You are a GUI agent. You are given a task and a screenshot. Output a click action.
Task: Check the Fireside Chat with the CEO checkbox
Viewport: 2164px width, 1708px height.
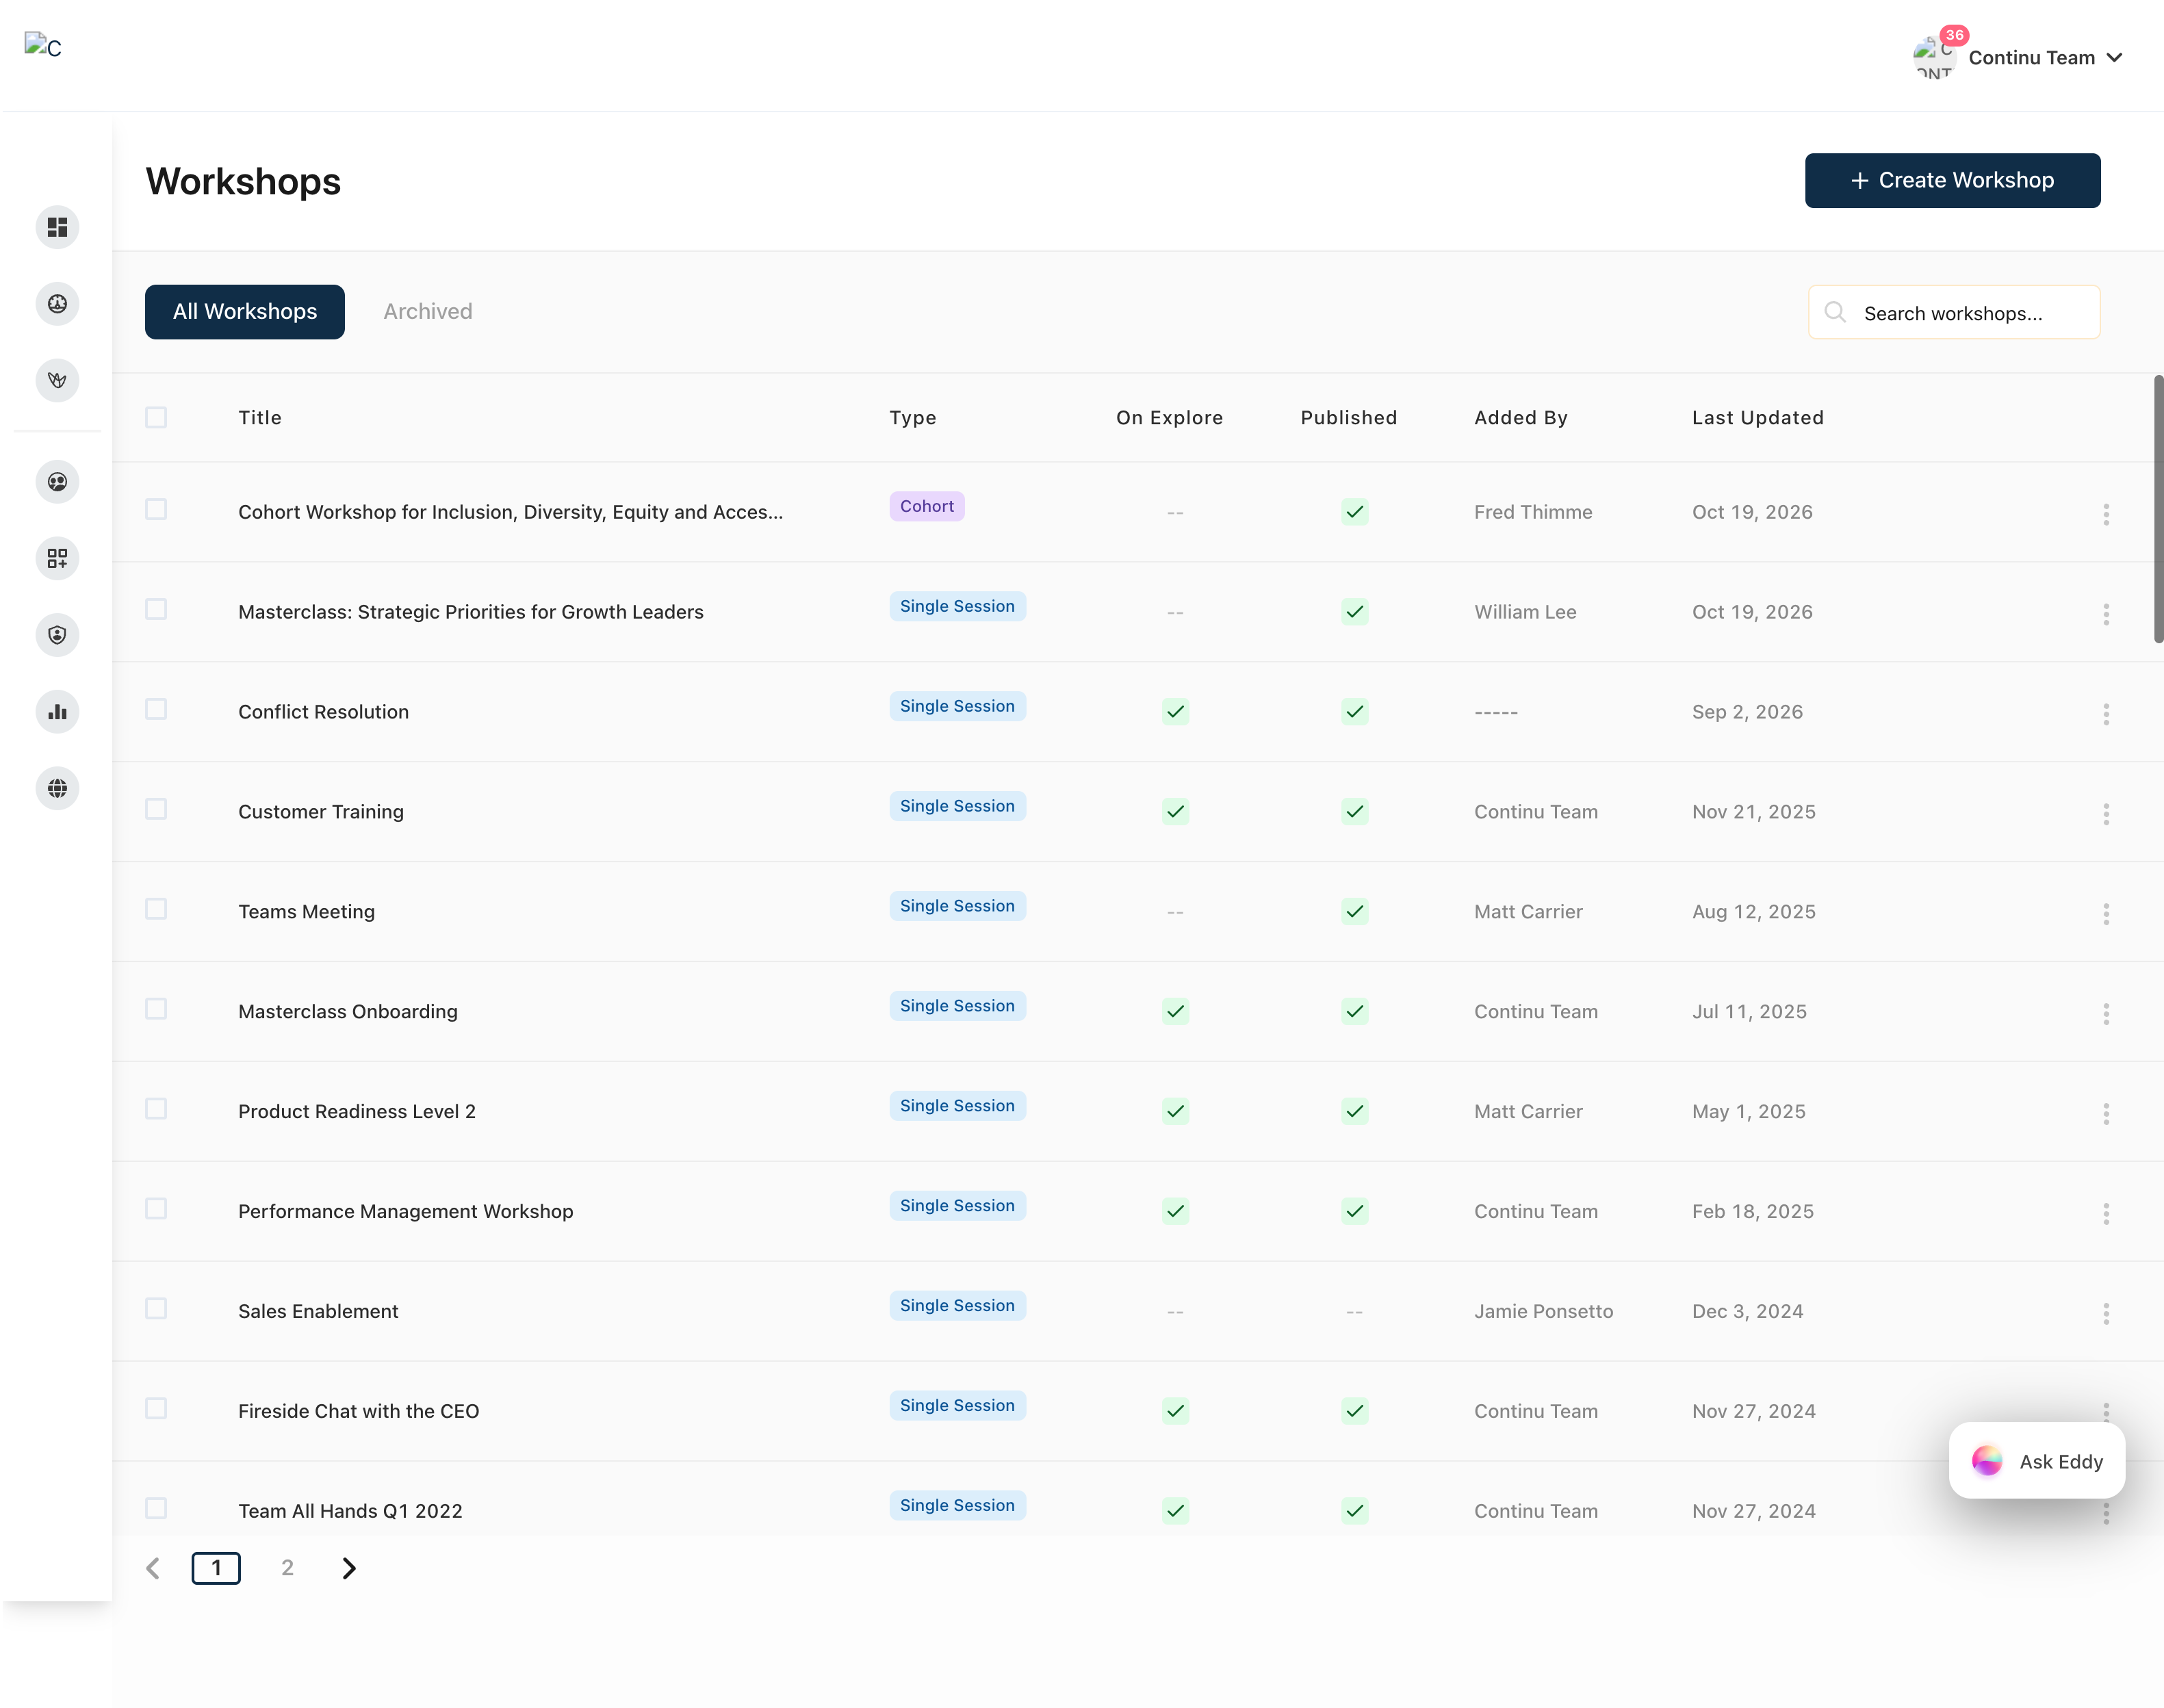(156, 1409)
